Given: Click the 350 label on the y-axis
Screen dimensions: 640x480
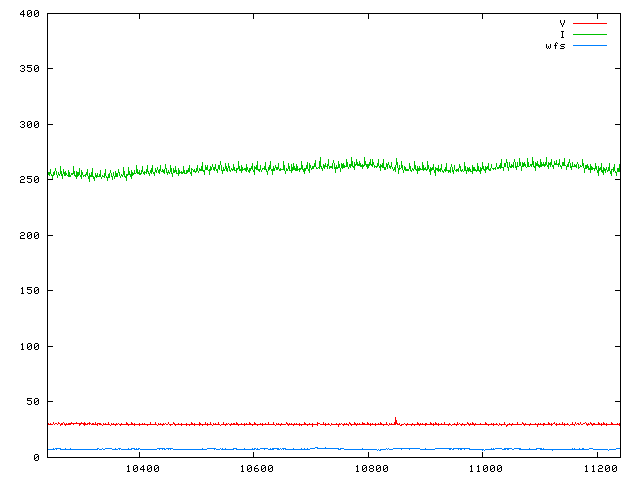Looking at the screenshot, I should click(x=28, y=69).
